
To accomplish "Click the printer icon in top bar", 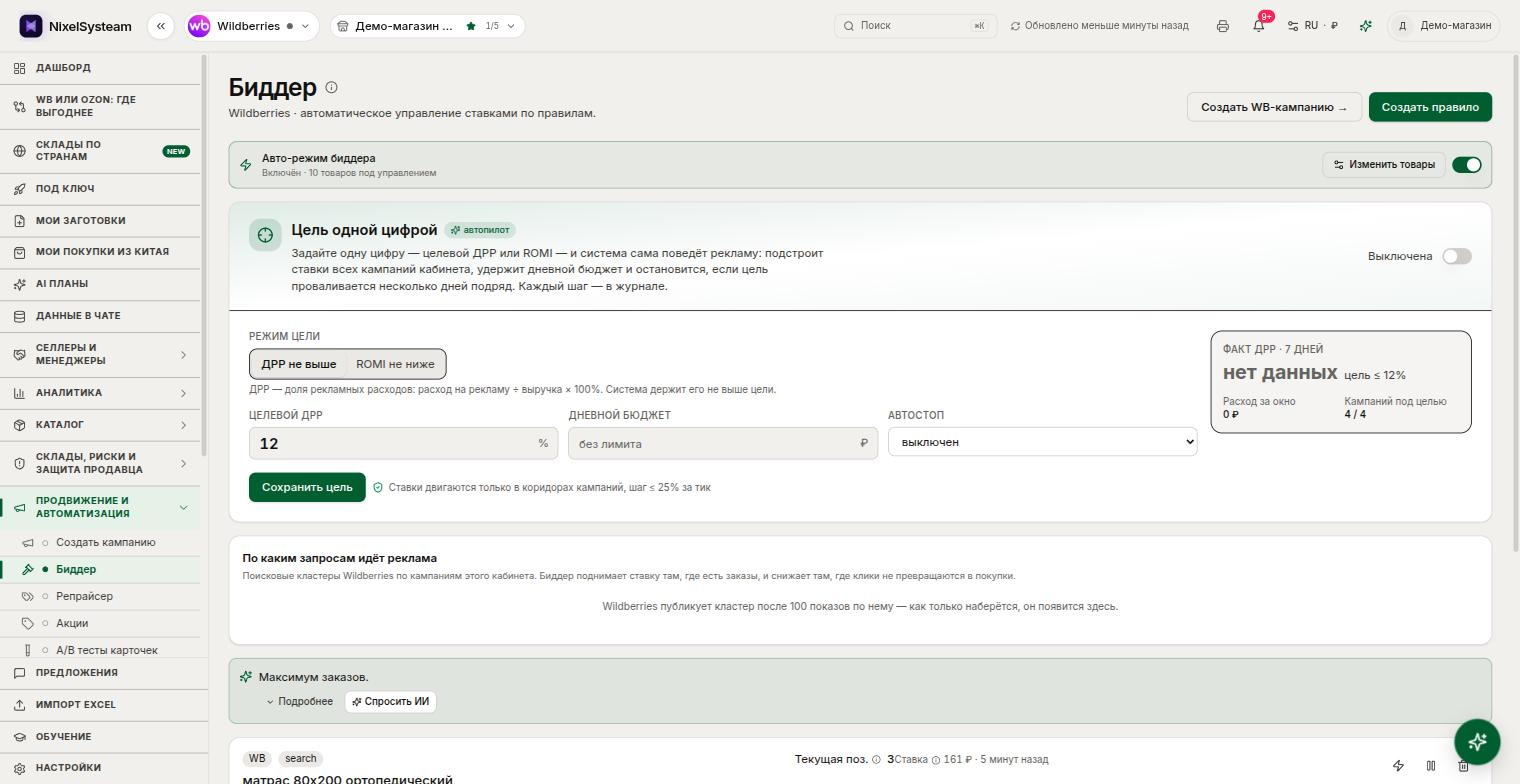I will pyautogui.click(x=1222, y=26).
